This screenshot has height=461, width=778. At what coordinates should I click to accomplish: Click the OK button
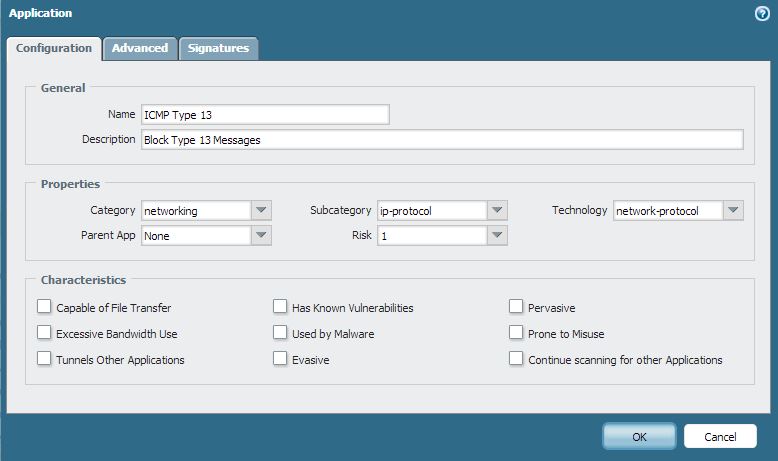[x=639, y=437]
